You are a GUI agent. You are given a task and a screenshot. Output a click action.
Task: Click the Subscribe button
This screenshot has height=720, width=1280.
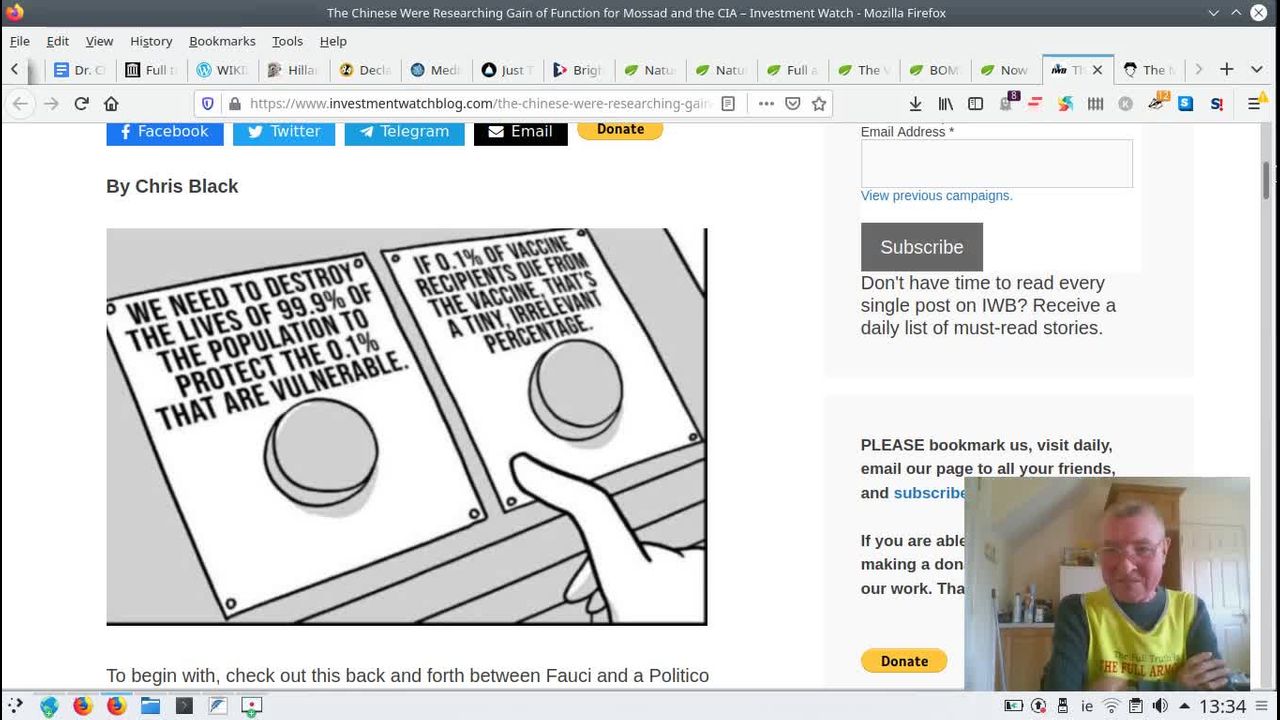pos(921,247)
